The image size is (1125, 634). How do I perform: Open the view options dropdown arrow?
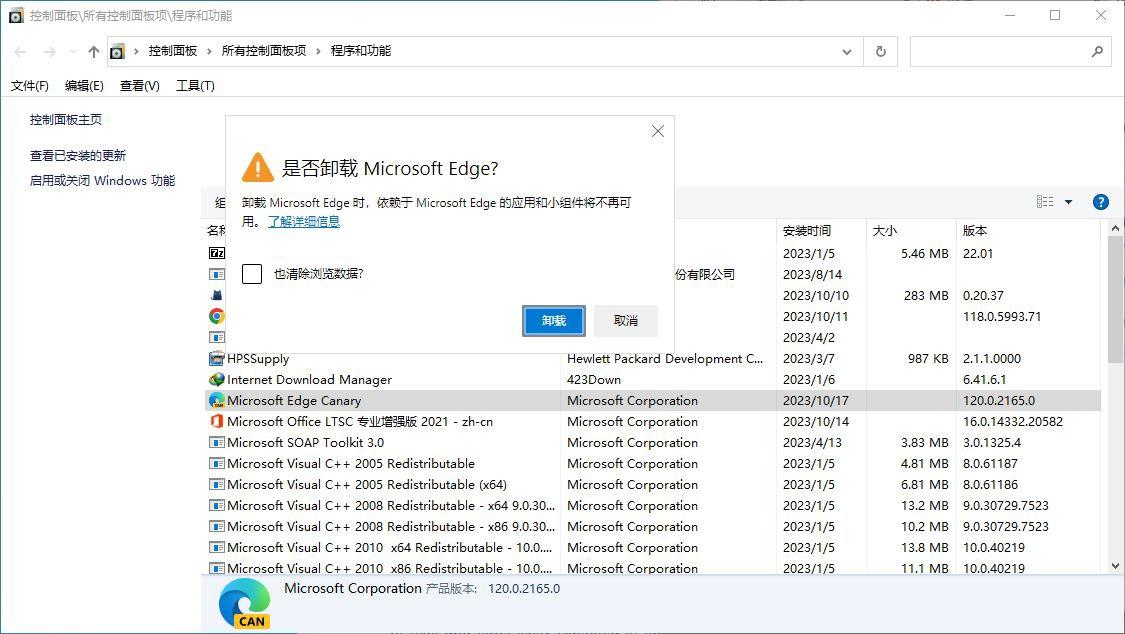pyautogui.click(x=1068, y=202)
